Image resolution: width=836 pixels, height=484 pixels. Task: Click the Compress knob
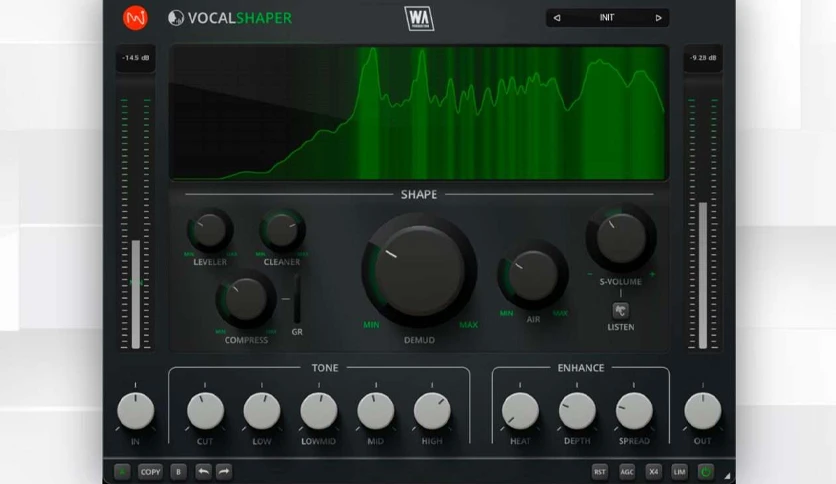pos(246,299)
